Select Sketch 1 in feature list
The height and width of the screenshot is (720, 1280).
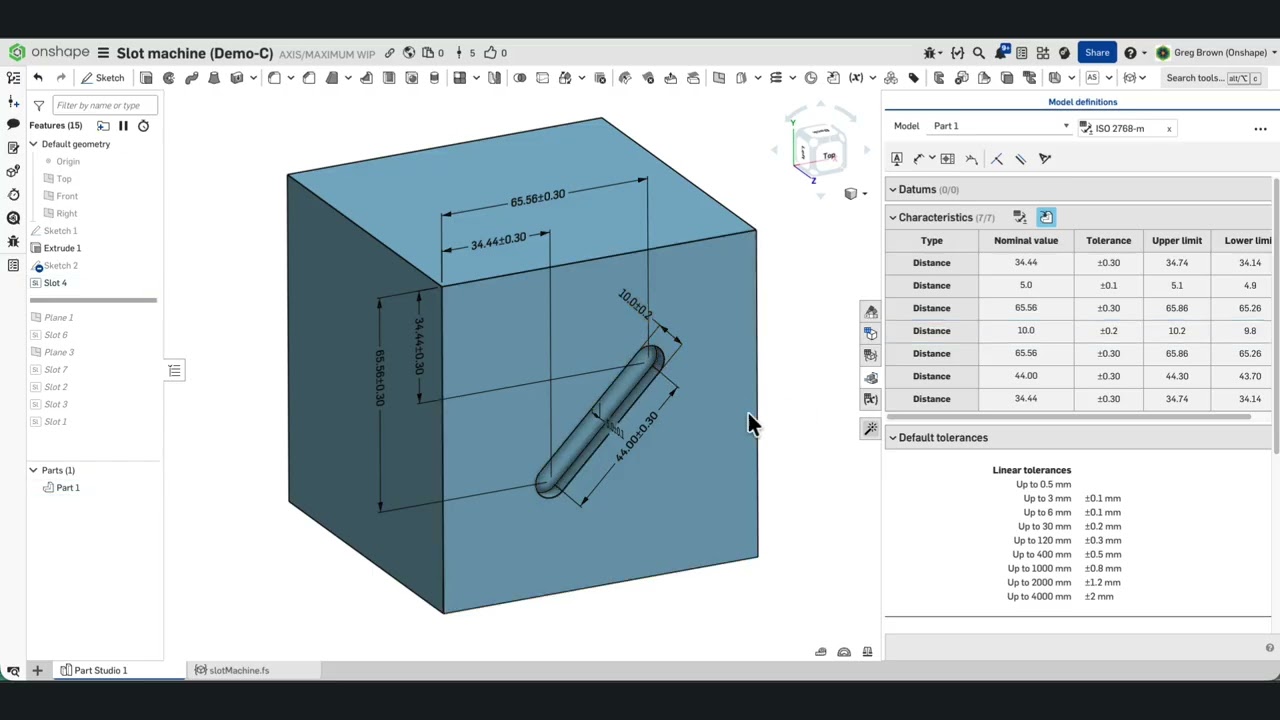point(59,231)
